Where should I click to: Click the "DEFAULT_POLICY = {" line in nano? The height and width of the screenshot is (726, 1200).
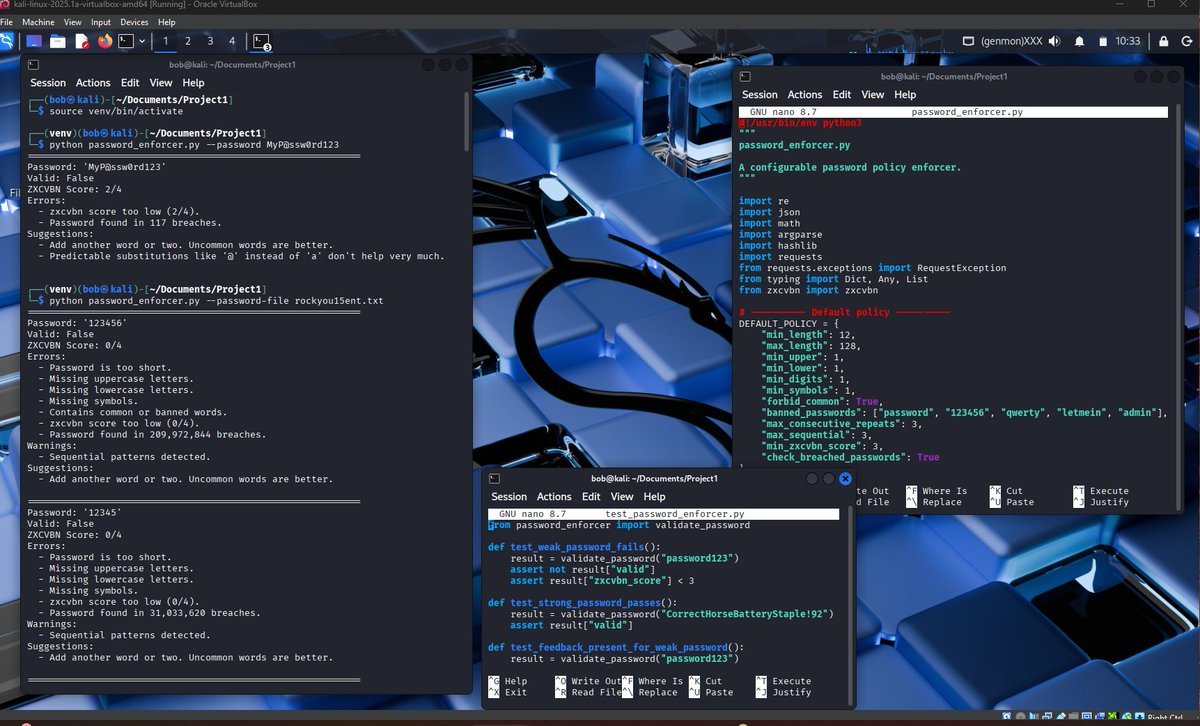pyautogui.click(x=789, y=323)
